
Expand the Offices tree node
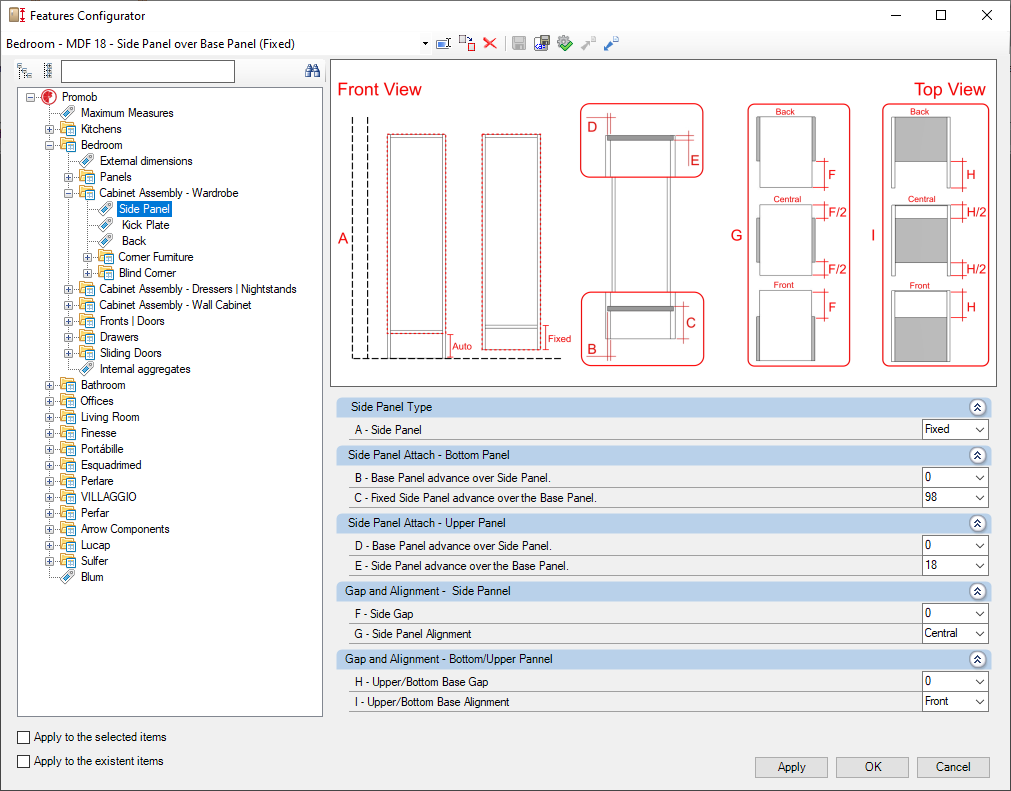[49, 401]
